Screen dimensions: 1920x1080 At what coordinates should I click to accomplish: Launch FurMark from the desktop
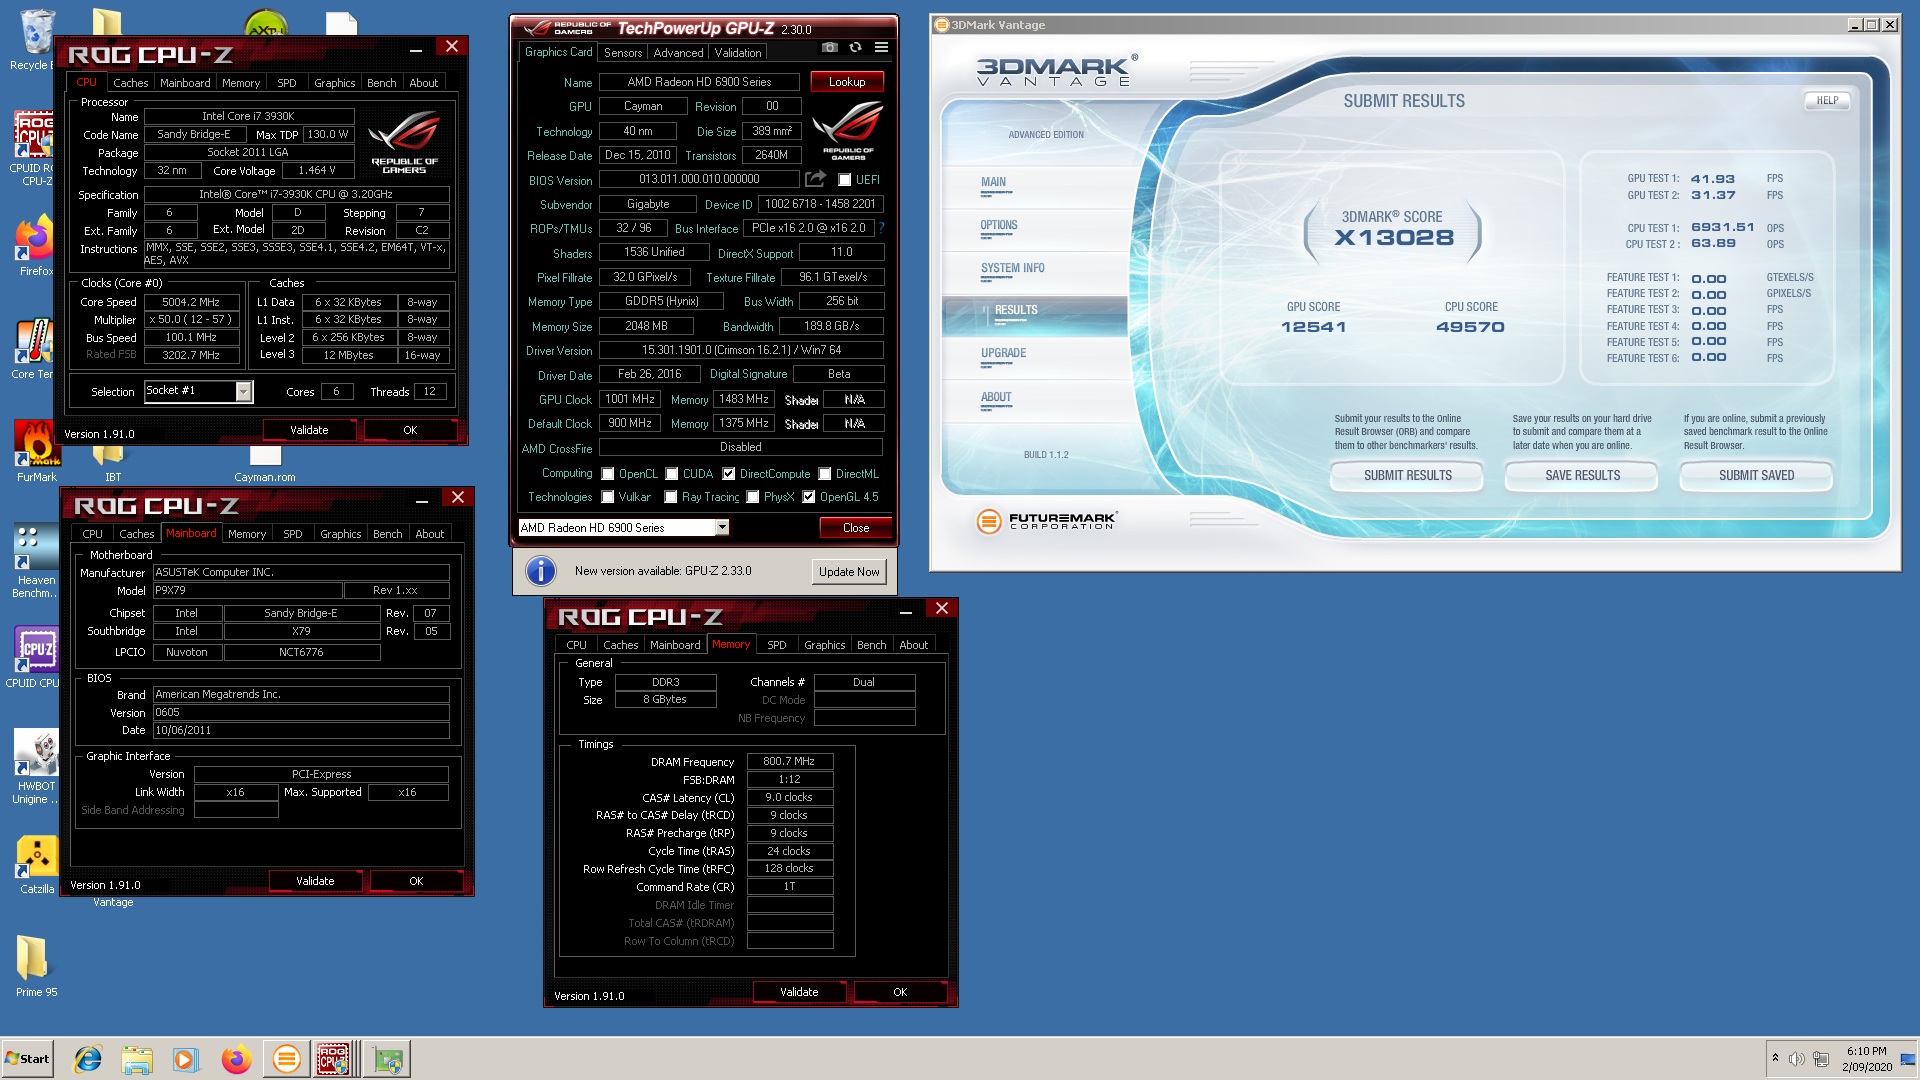(x=36, y=450)
